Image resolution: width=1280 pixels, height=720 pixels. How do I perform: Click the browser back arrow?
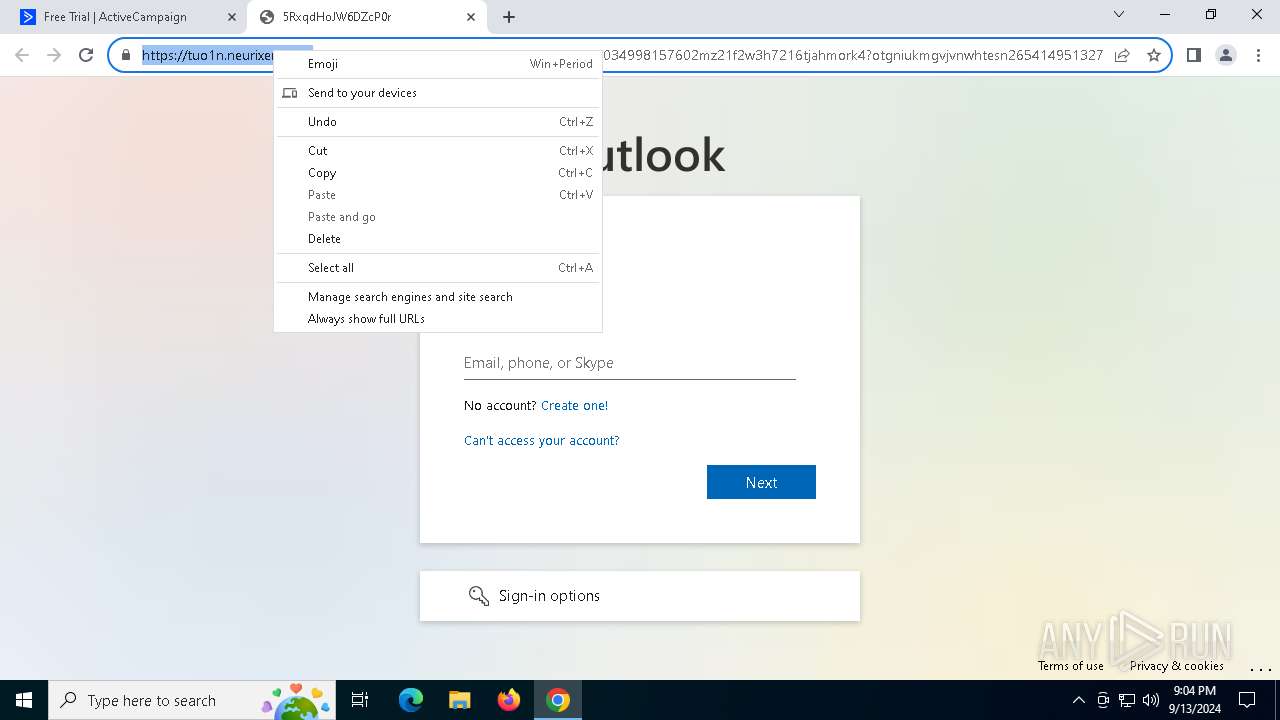tap(22, 55)
